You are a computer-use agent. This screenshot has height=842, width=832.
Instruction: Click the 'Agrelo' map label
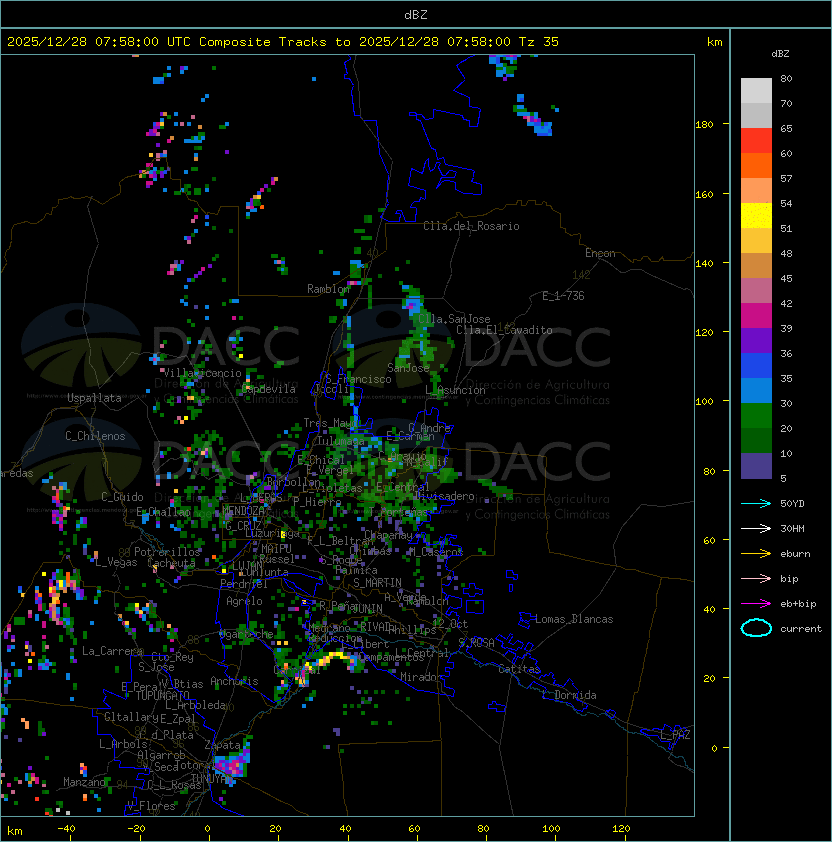pos(244,601)
